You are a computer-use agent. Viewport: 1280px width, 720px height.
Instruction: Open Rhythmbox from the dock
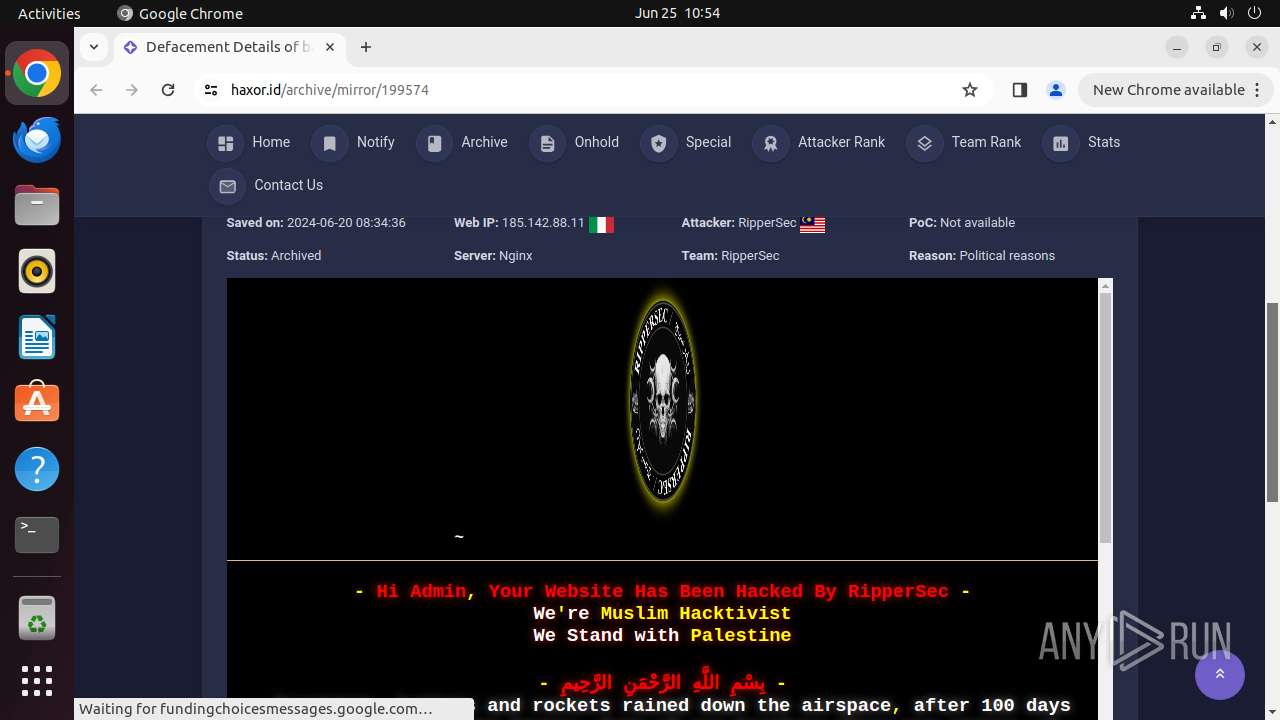coord(37,272)
